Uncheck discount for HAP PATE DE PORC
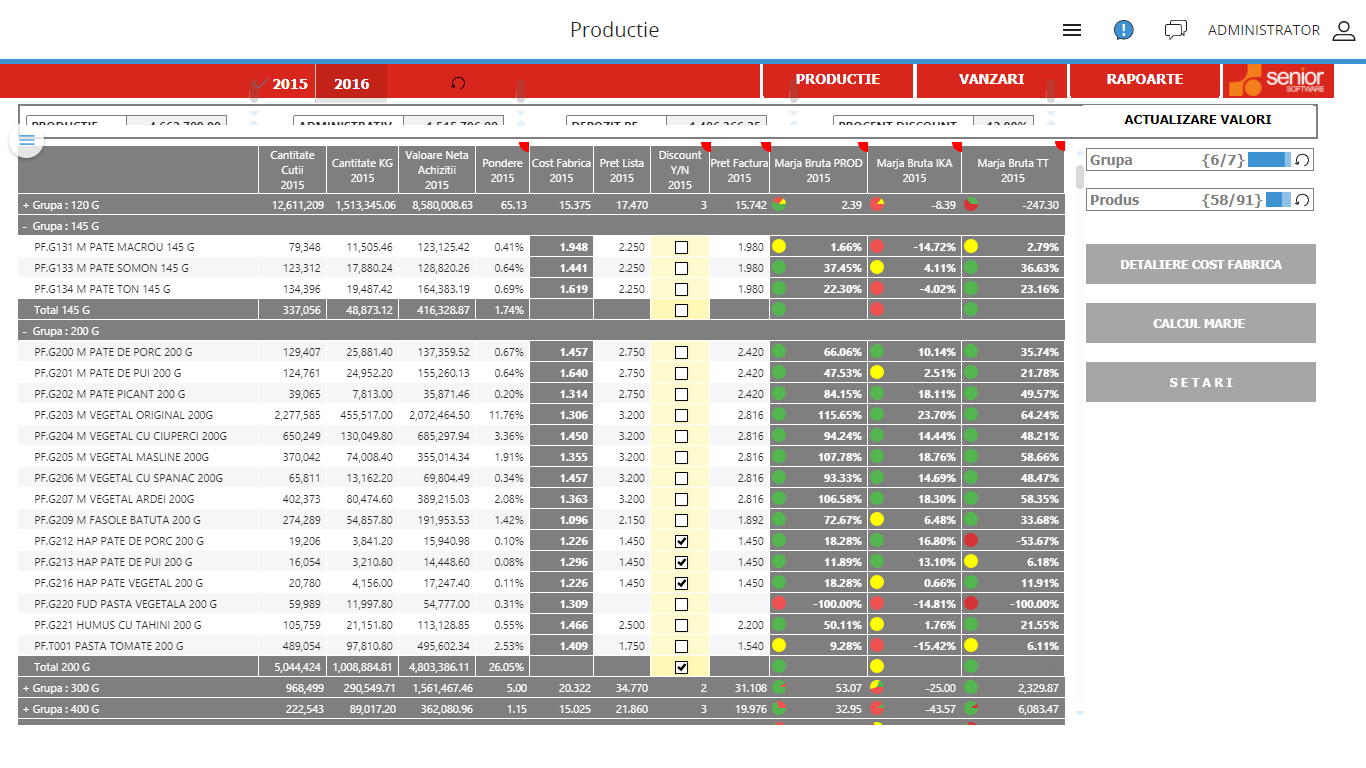 681,541
